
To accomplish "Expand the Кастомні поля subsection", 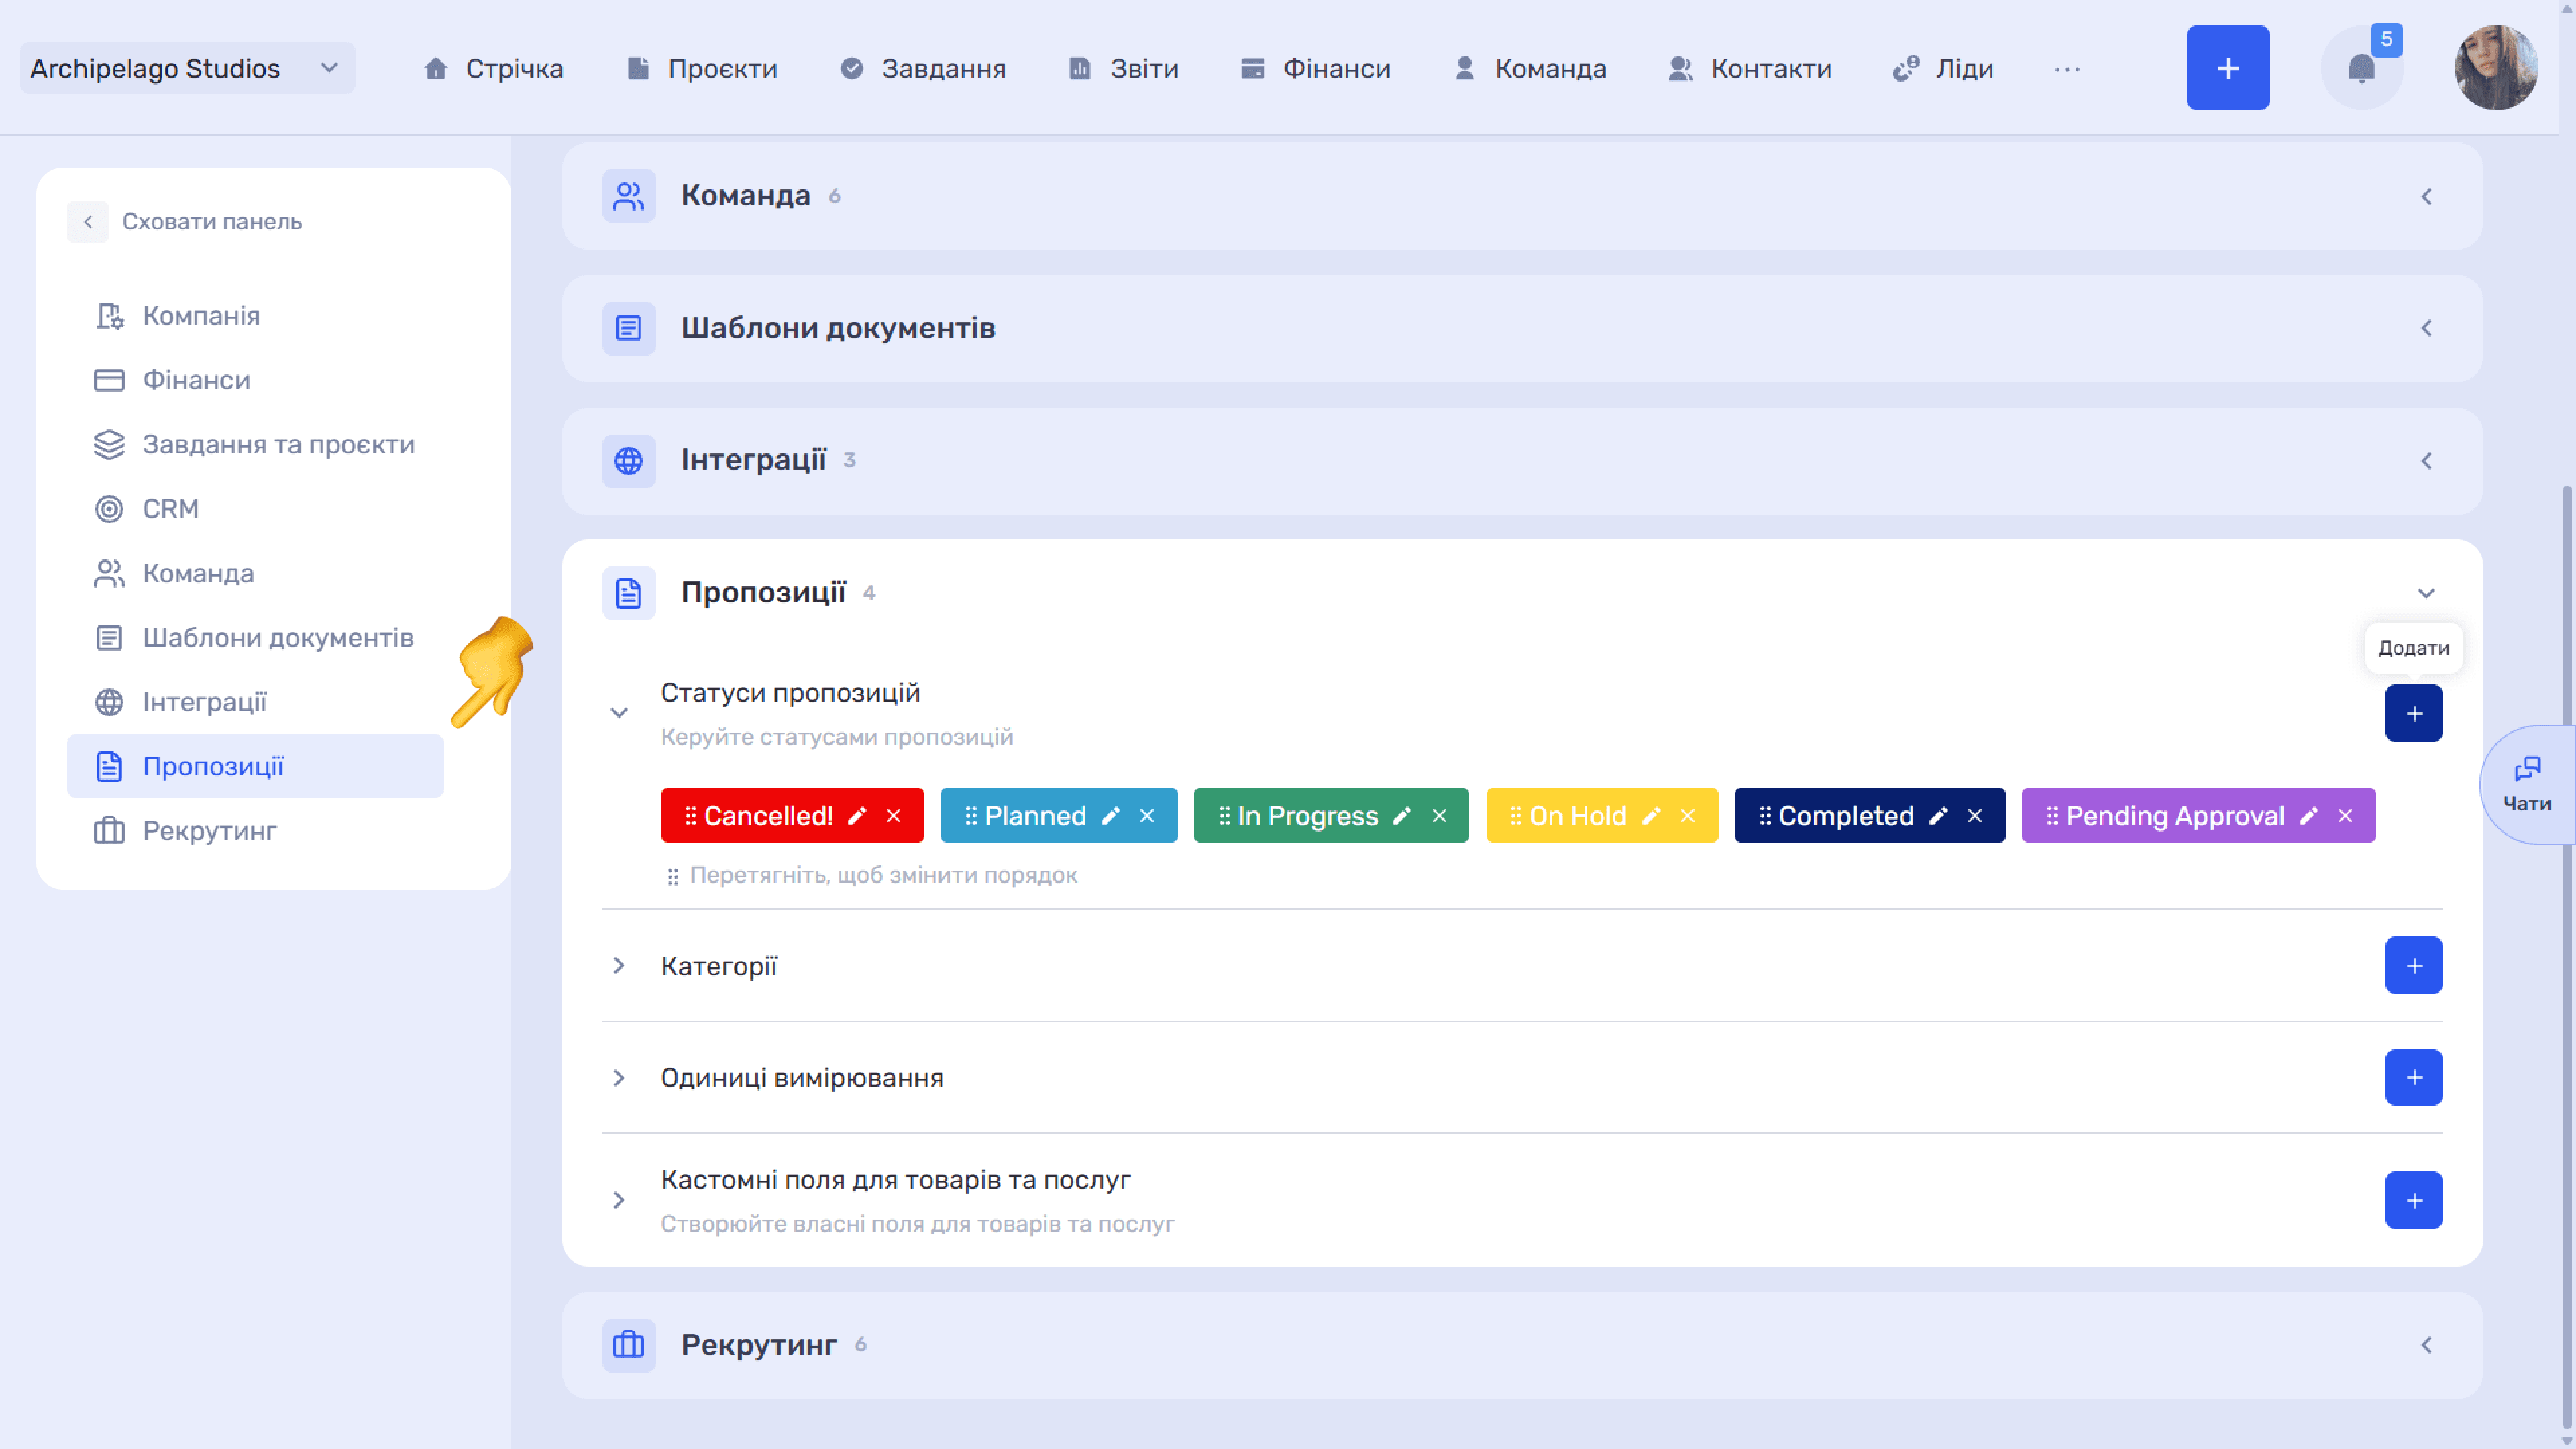I will pos(619,1200).
